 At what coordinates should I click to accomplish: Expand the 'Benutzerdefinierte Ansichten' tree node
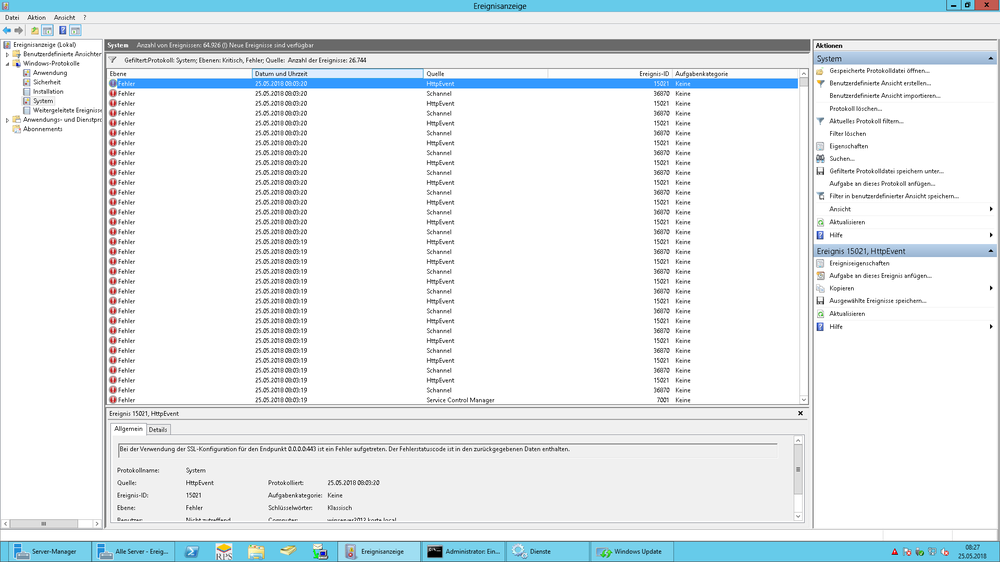(7, 54)
